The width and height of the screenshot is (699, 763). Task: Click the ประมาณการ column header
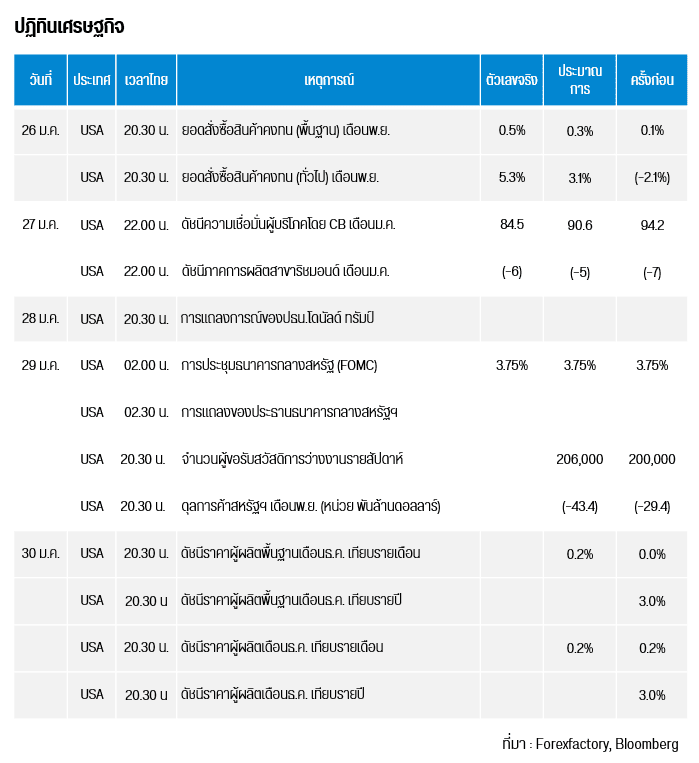pyautogui.click(x=580, y=79)
